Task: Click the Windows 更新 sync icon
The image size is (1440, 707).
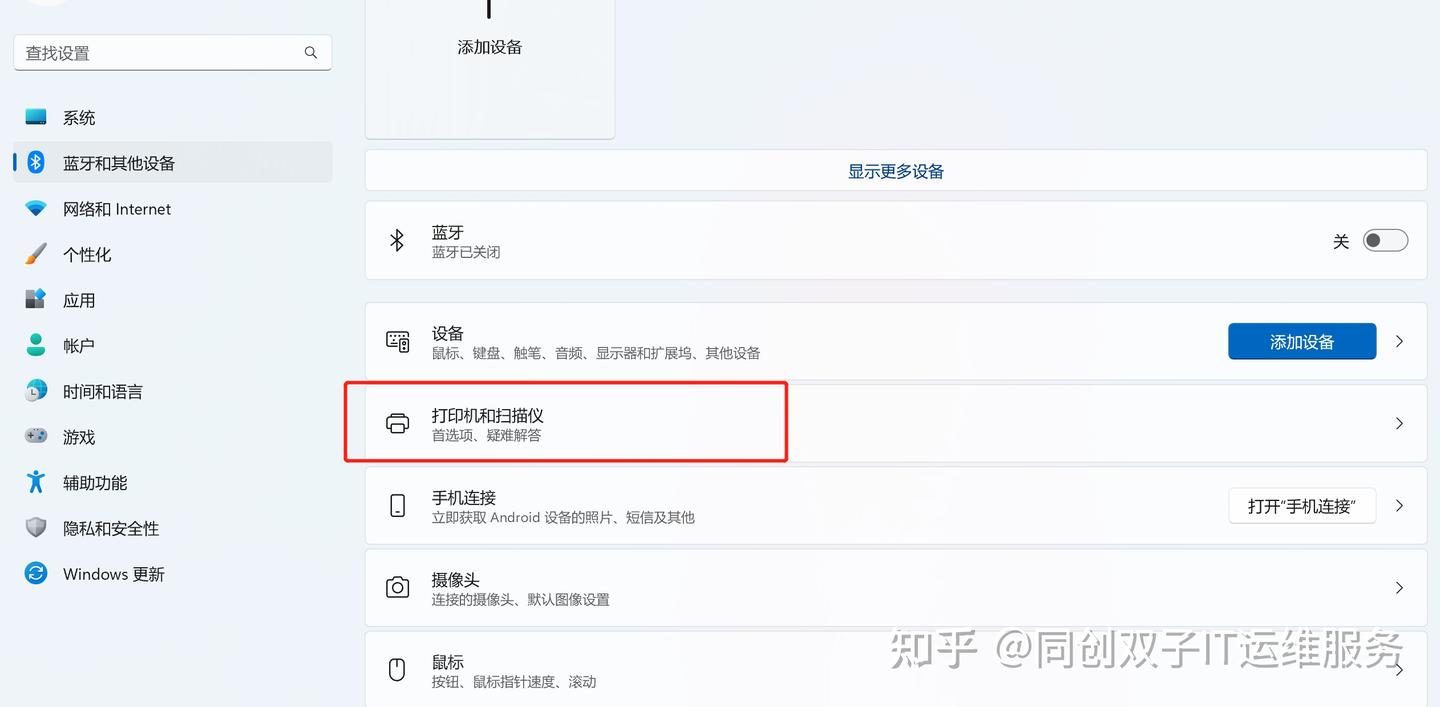Action: tap(36, 573)
